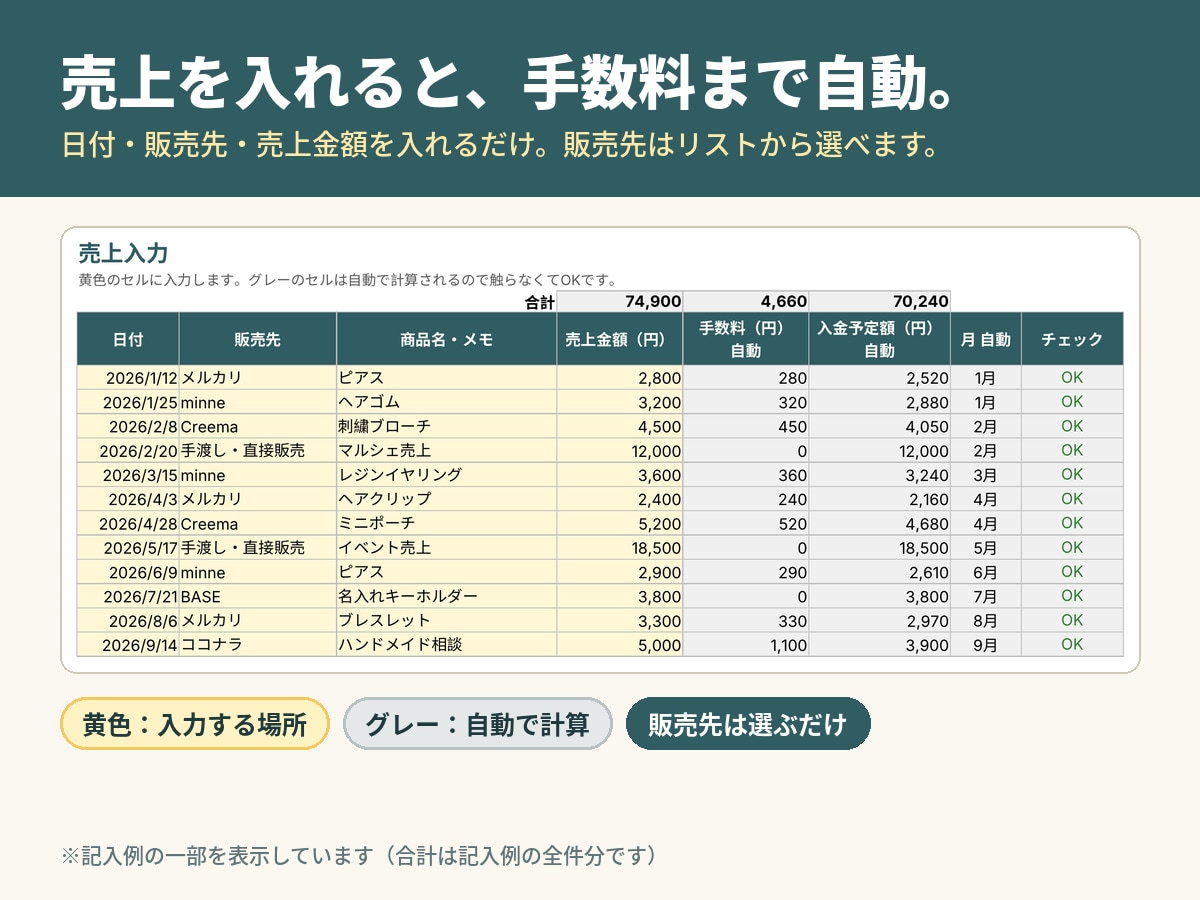This screenshot has height=900, width=1200.
Task: Click date cell 2026/1/25
Action: pos(128,402)
